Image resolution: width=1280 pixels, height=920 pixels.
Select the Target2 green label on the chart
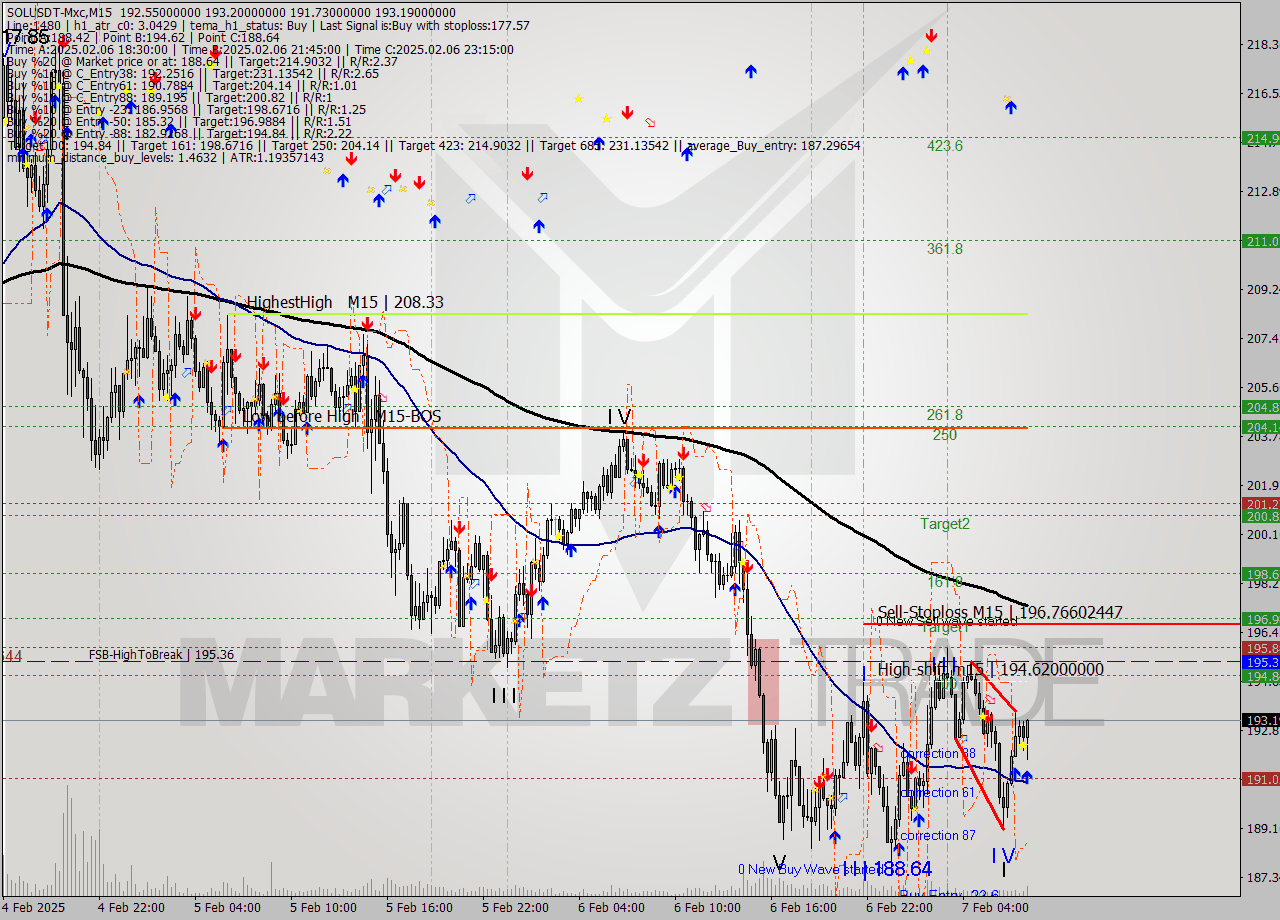(944, 524)
